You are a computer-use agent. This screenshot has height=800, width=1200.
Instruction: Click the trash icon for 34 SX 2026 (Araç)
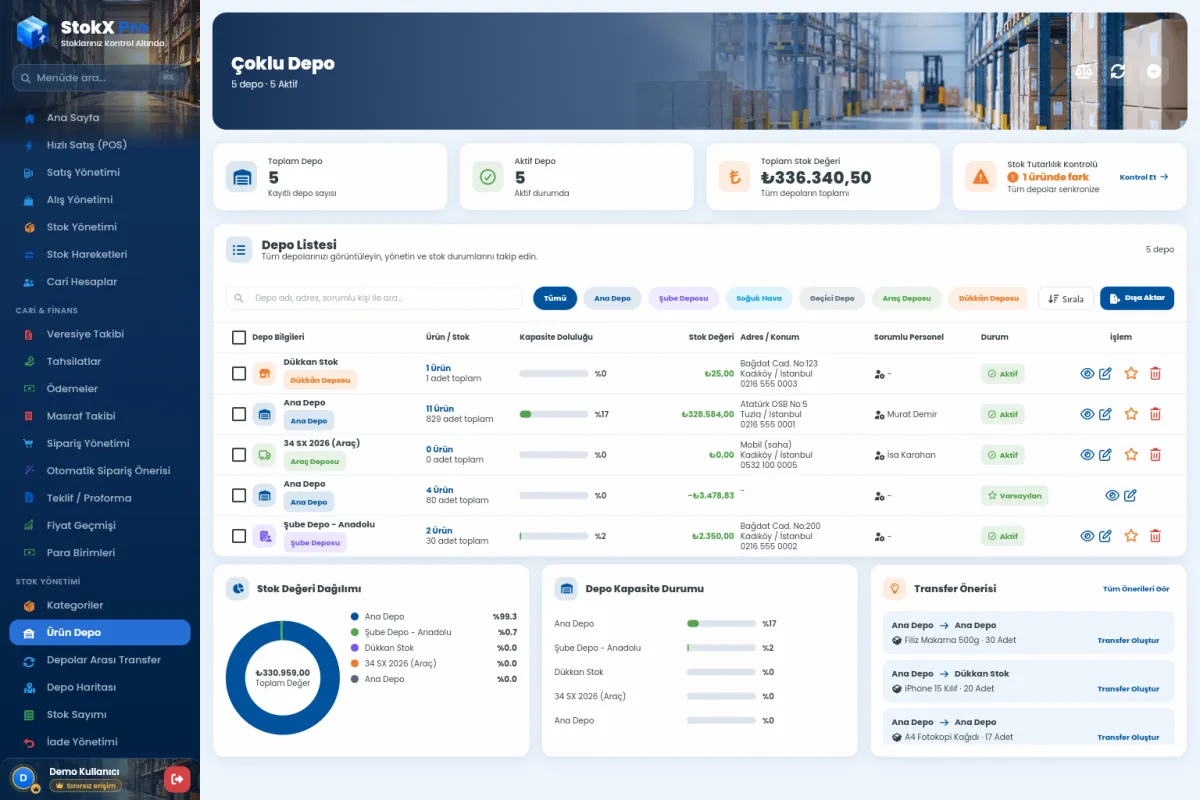click(x=1155, y=454)
